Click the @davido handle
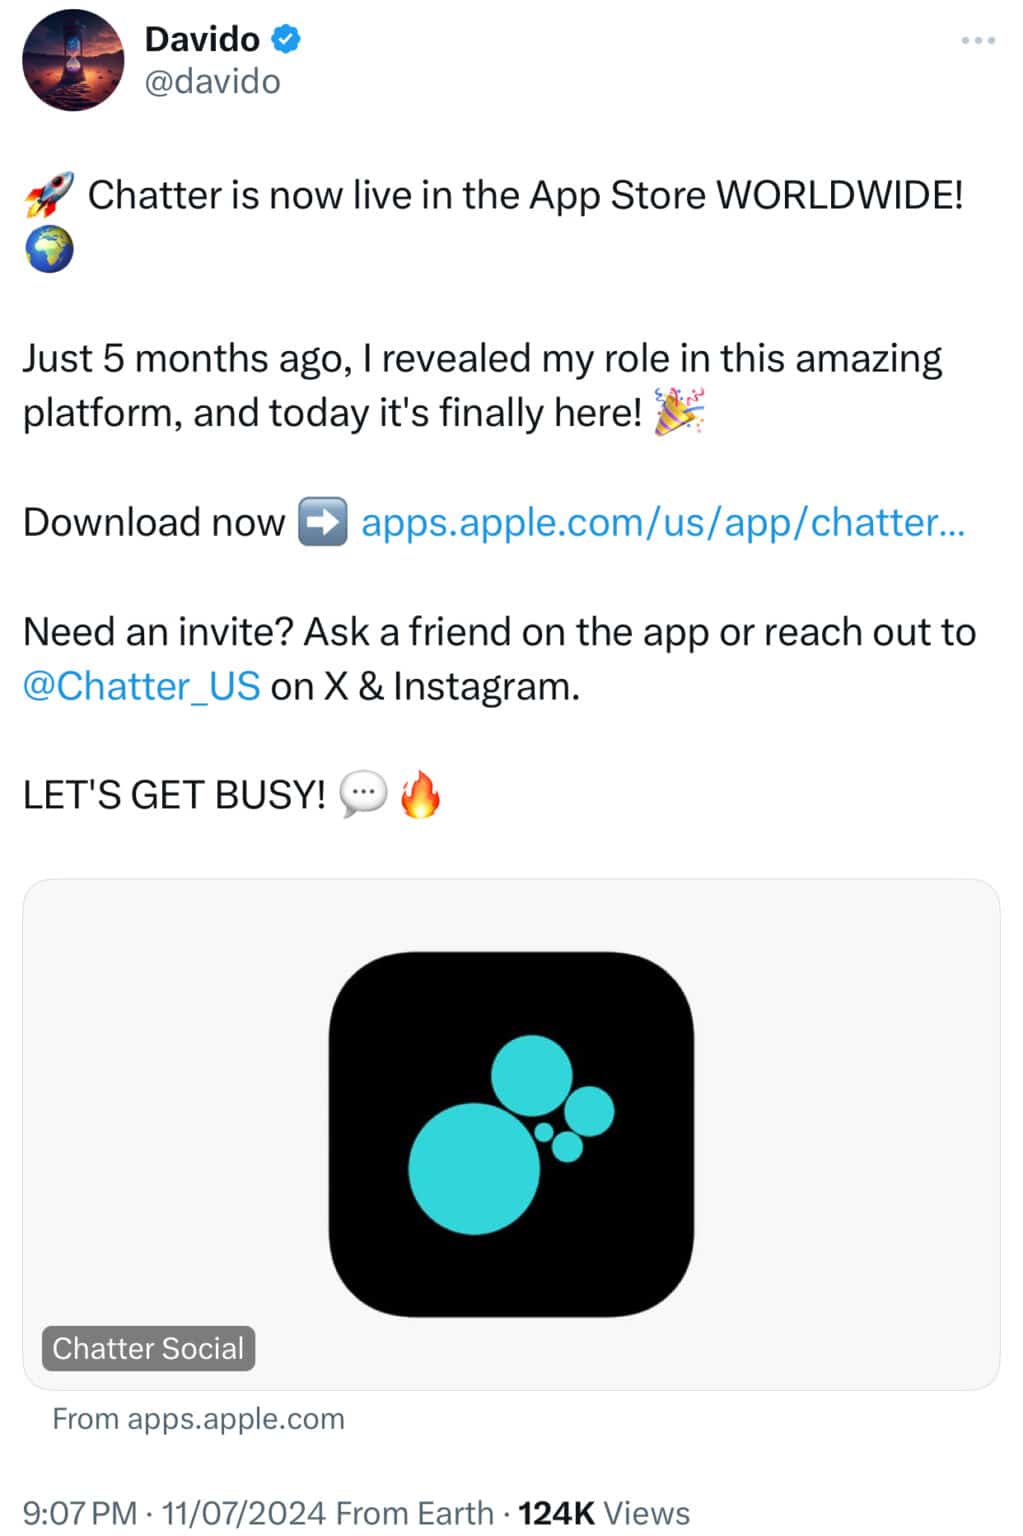Screen dimensions: 1023x1536 coord(212,81)
